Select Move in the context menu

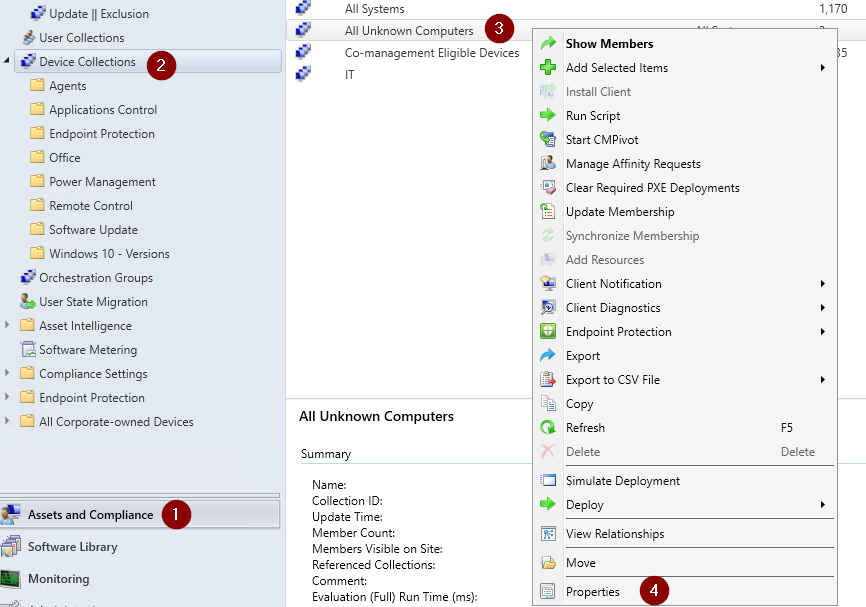tap(685, 562)
